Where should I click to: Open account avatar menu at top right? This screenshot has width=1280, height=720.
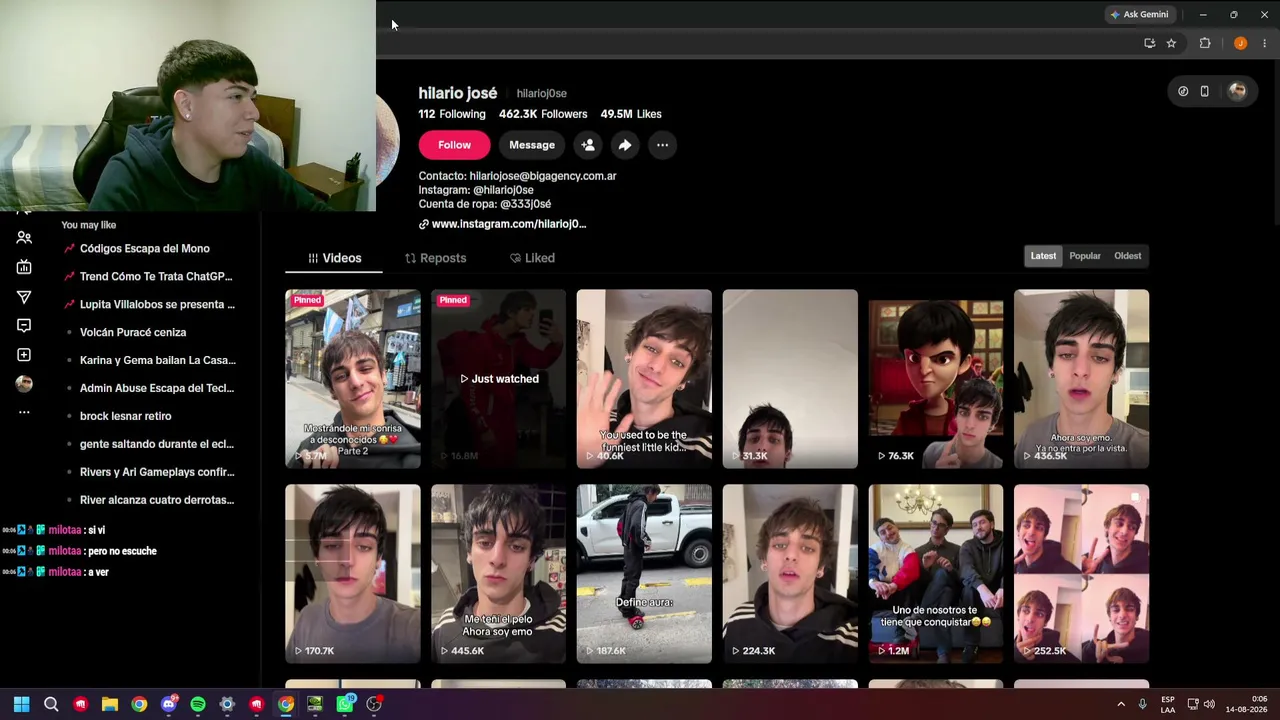[x=1237, y=91]
